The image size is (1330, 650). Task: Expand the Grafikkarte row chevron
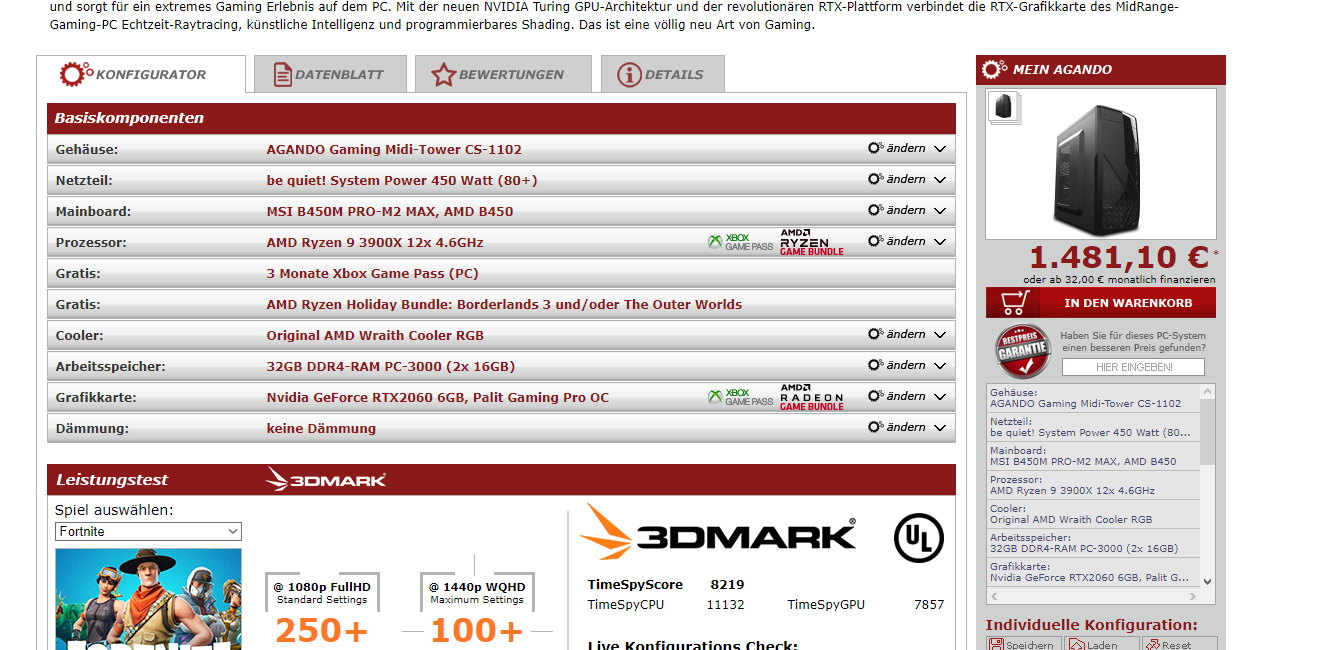coord(939,397)
